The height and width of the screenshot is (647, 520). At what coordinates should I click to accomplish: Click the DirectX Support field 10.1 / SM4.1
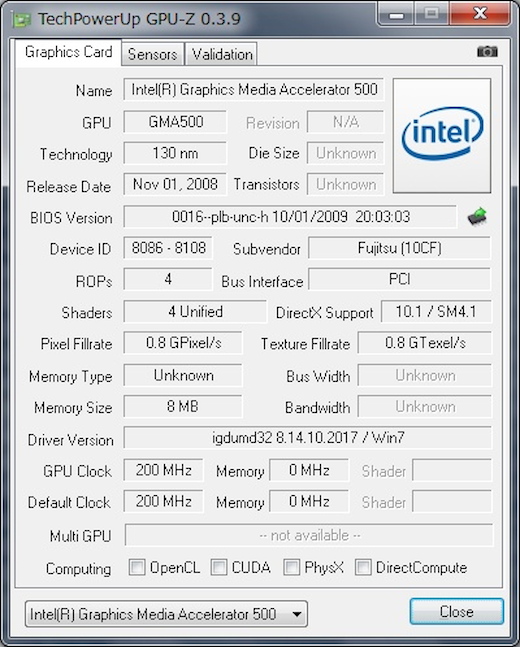click(436, 312)
